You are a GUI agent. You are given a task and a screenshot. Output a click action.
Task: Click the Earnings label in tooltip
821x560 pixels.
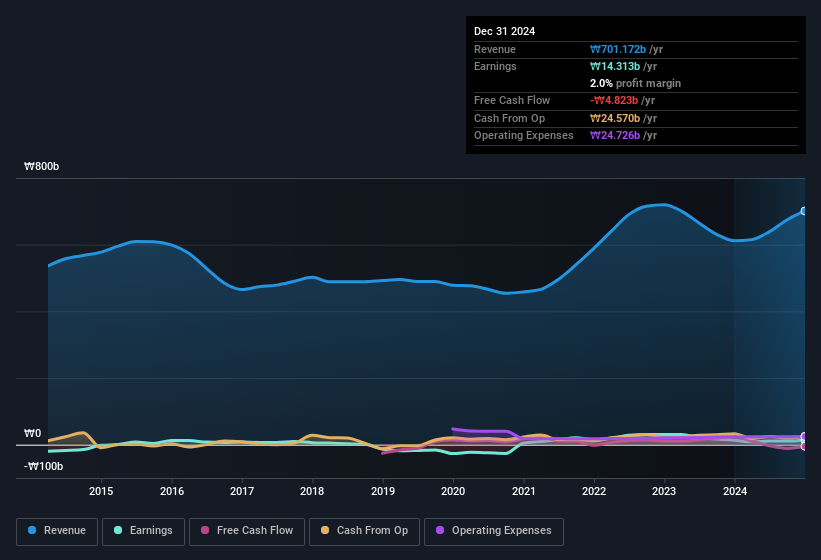[495, 66]
